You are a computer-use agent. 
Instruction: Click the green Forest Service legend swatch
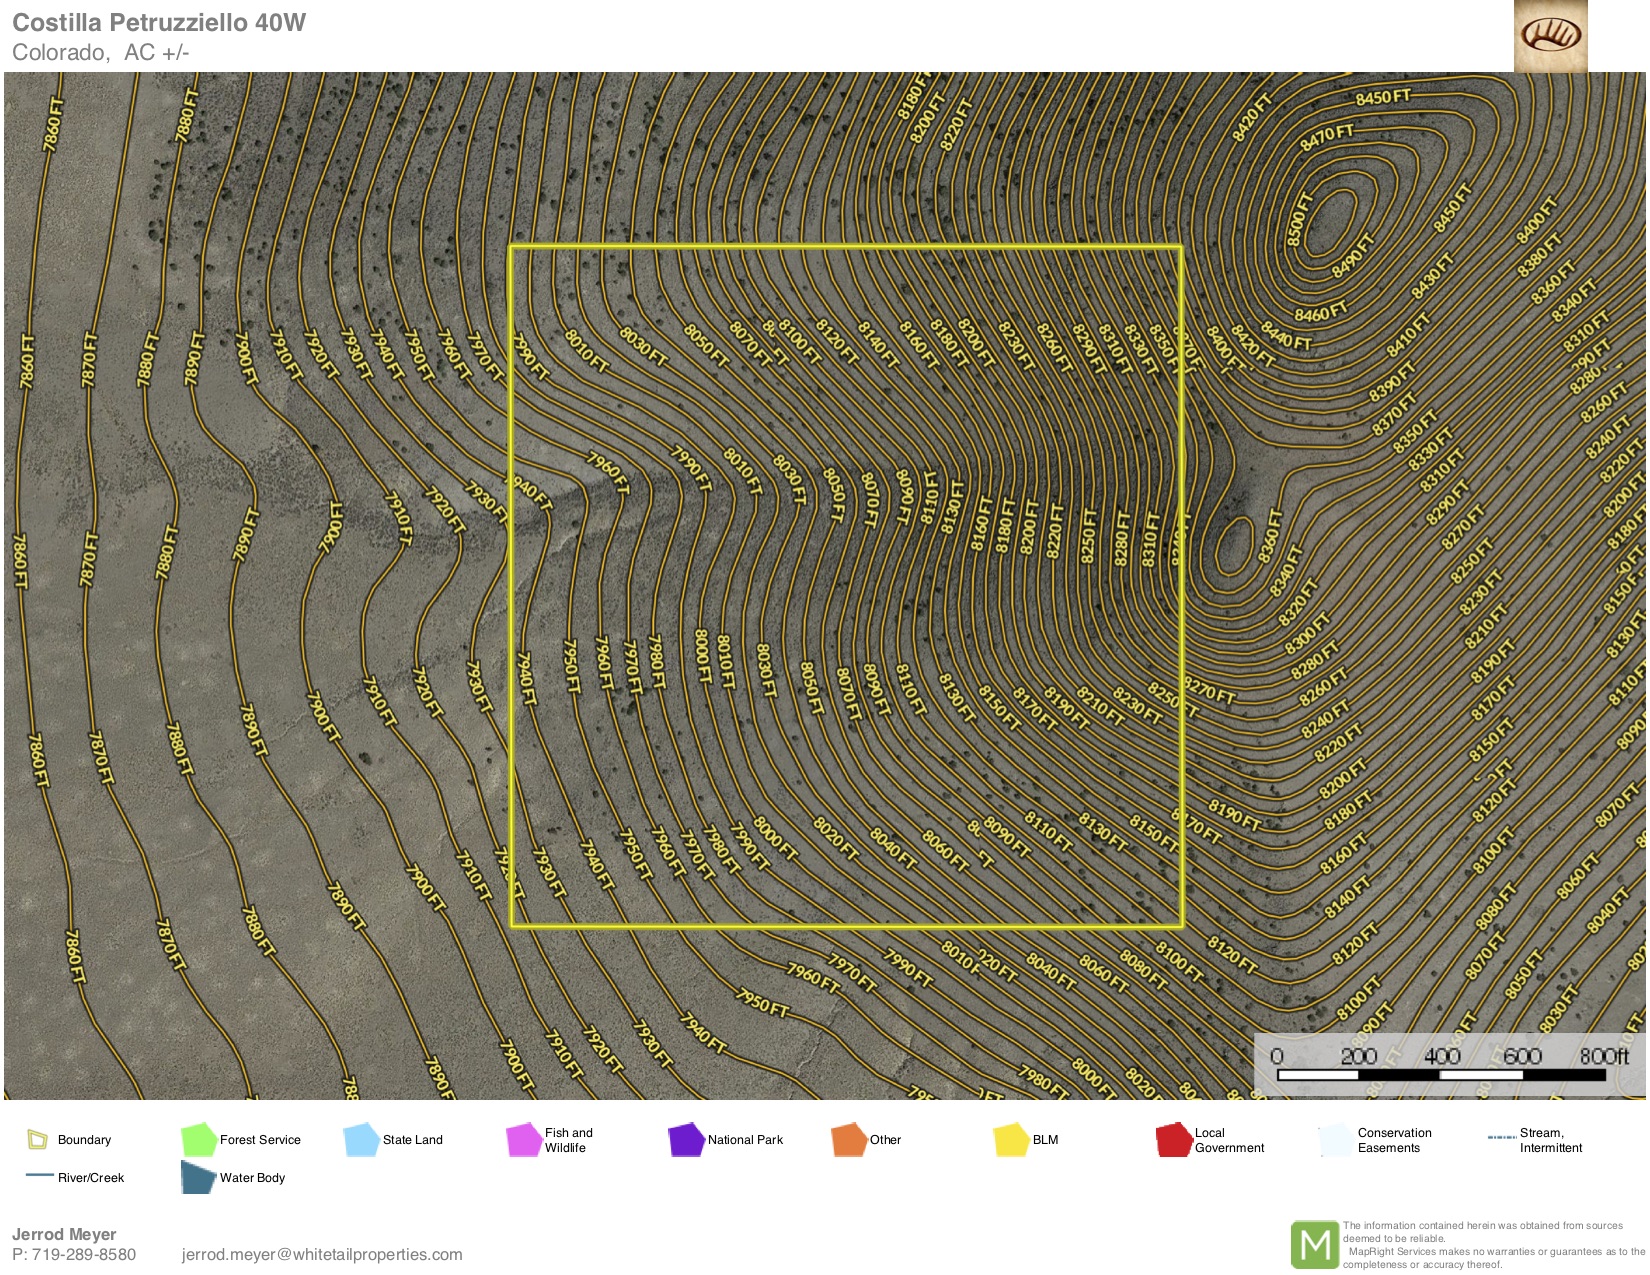(x=198, y=1139)
